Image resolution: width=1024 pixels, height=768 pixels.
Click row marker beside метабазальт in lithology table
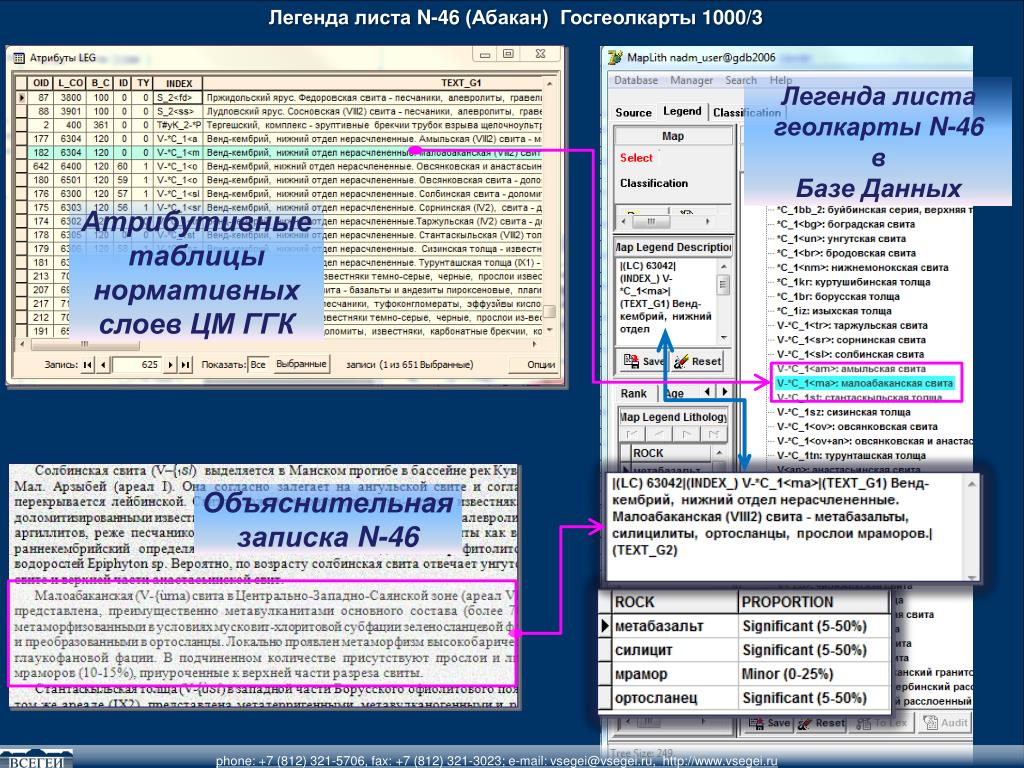pos(605,626)
